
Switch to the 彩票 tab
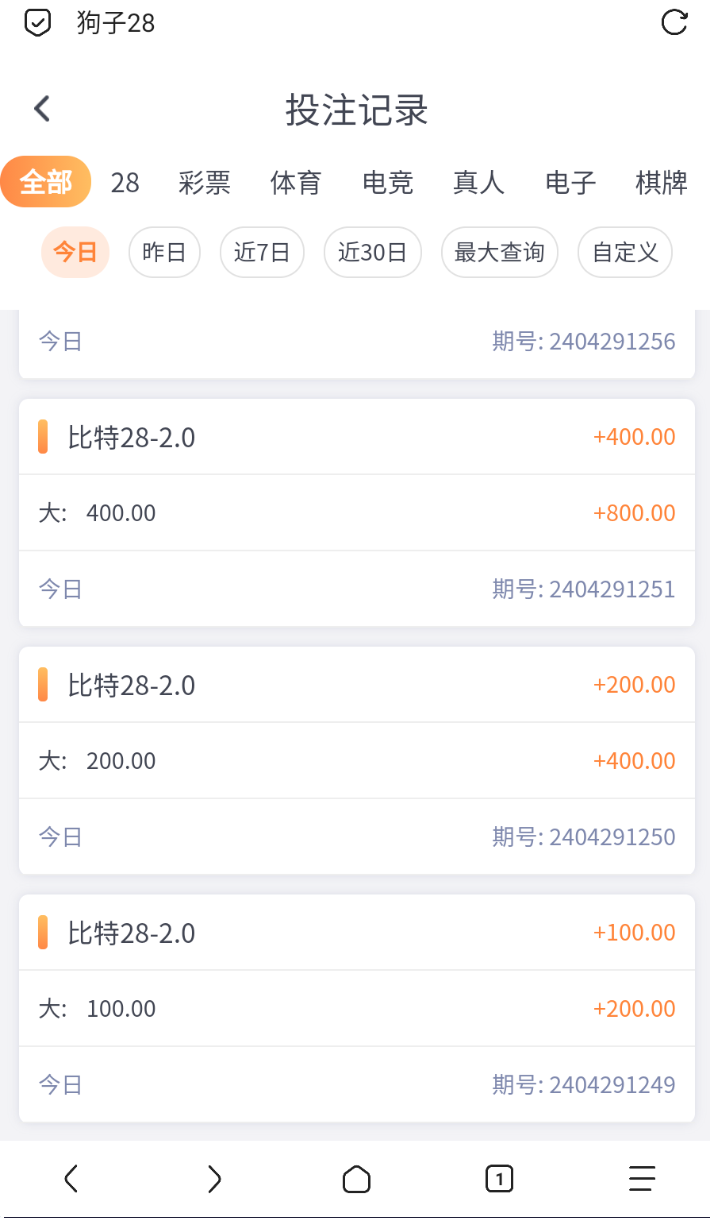[205, 183]
